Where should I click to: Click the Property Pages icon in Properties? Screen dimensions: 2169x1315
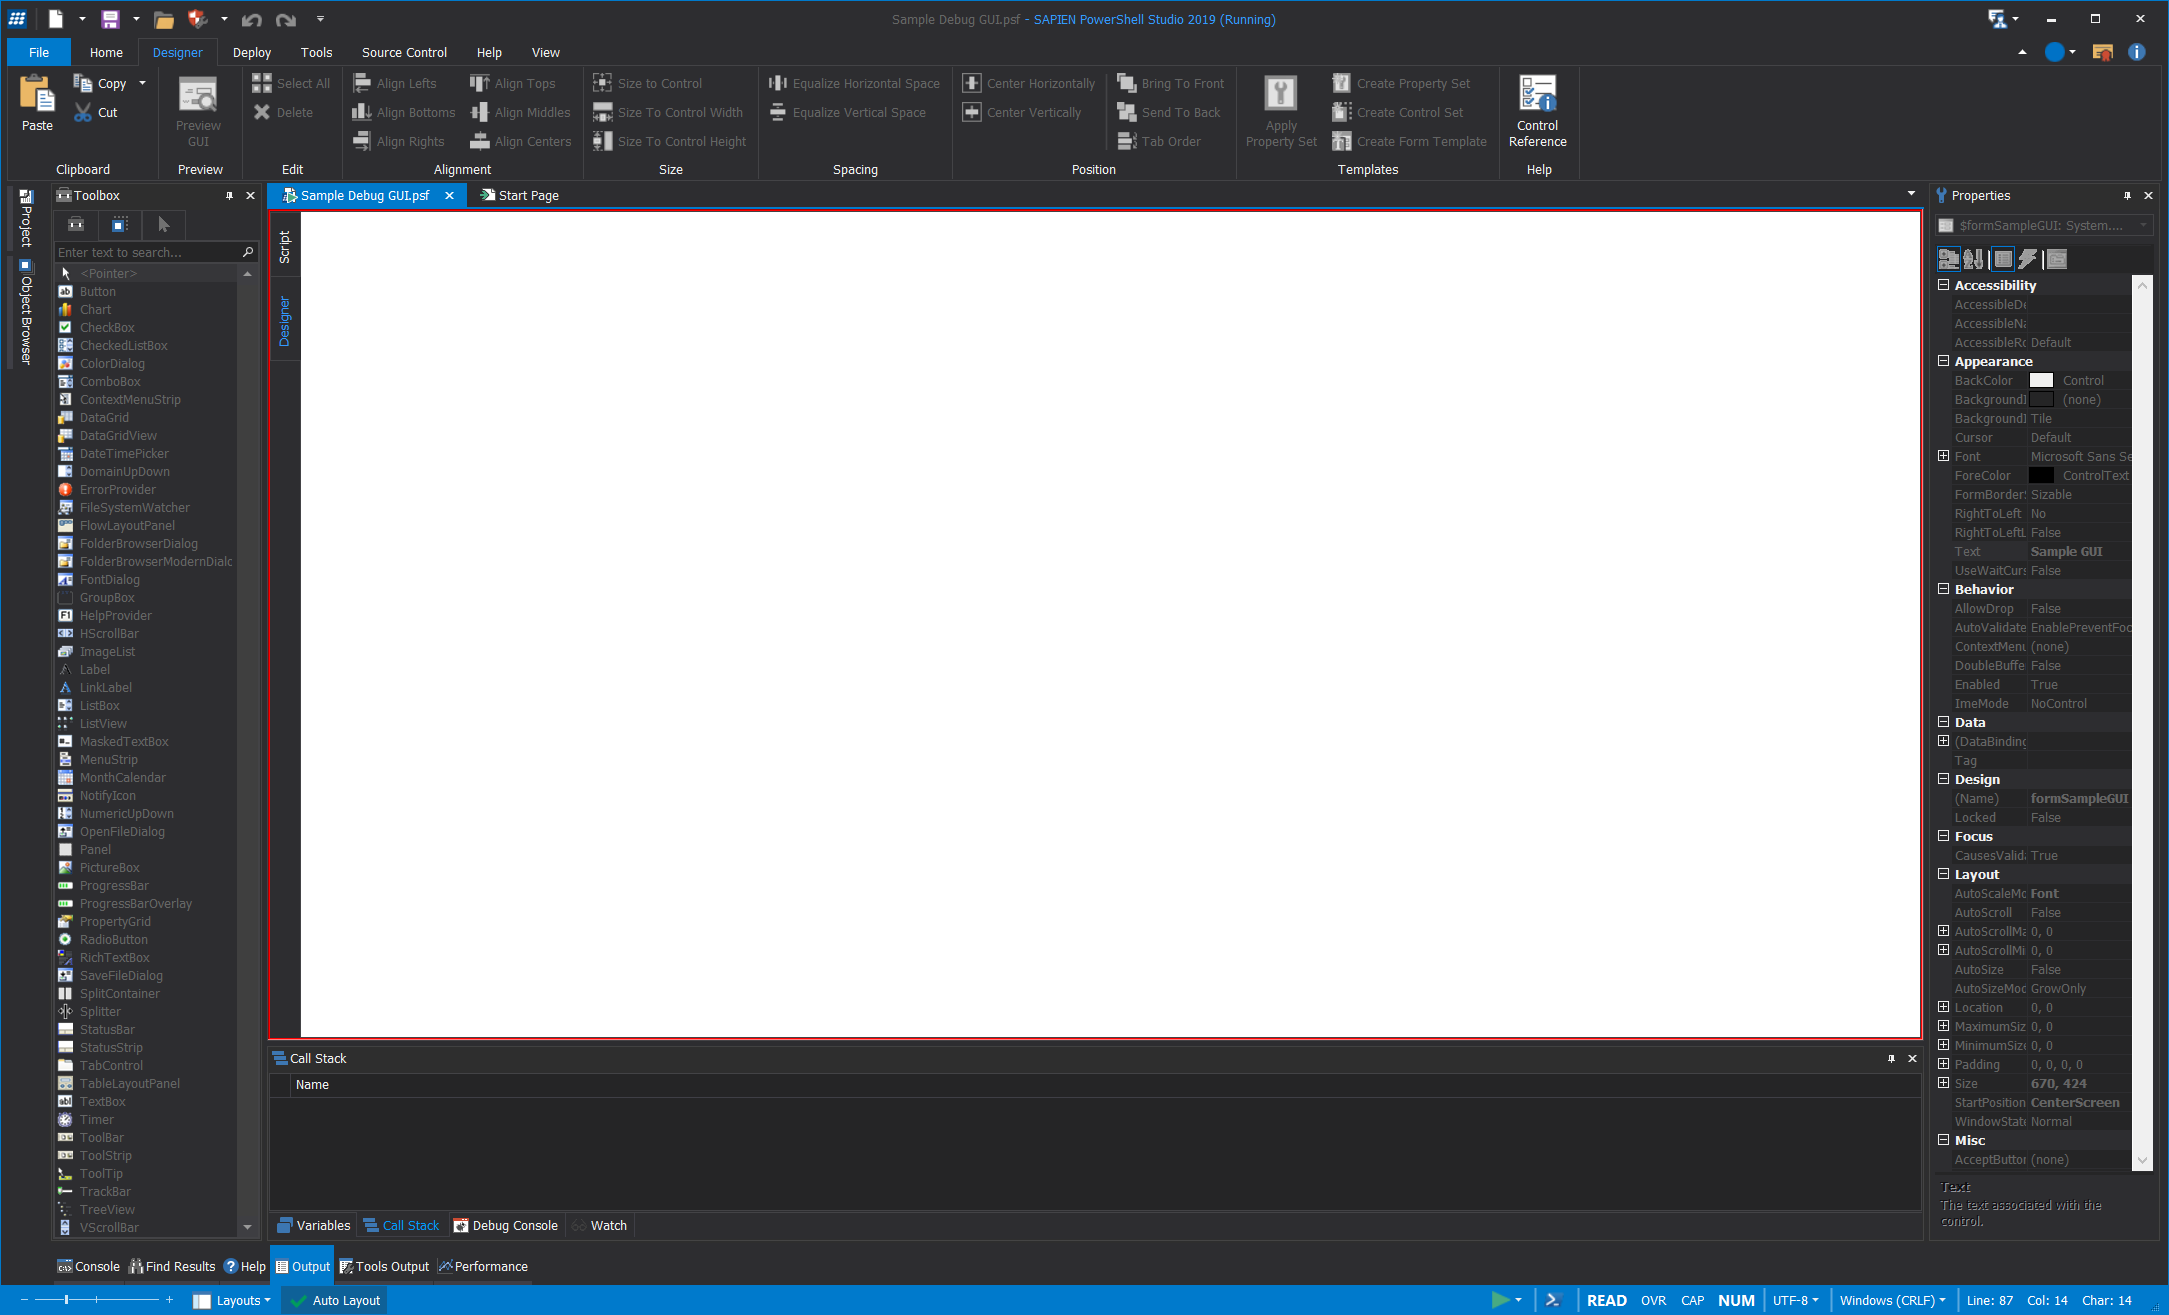(x=2056, y=259)
